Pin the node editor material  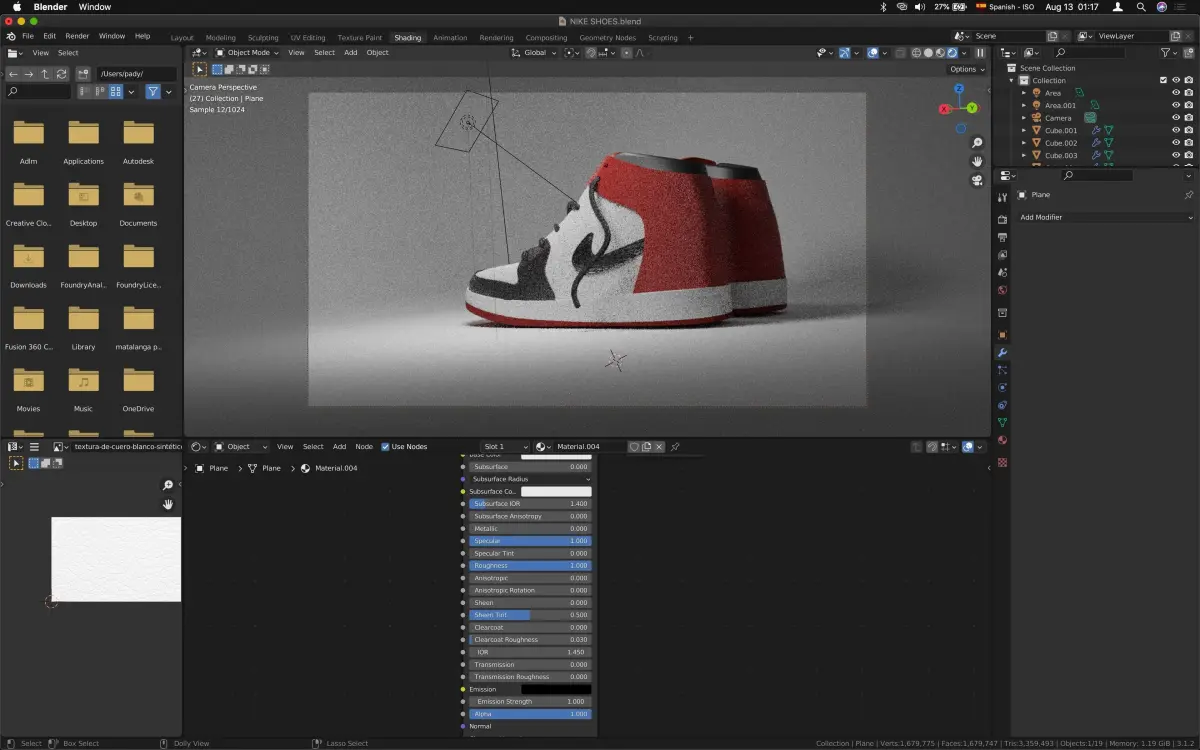(x=675, y=447)
